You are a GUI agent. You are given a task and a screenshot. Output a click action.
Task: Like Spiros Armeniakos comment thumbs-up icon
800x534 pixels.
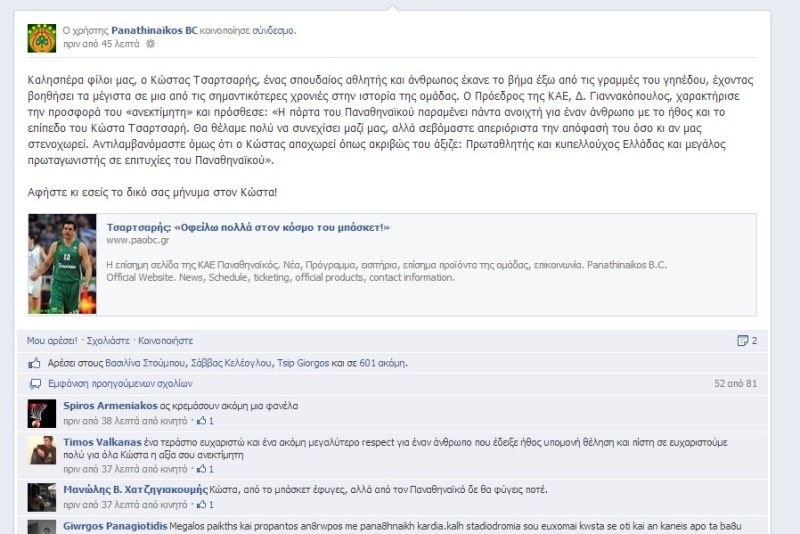point(202,421)
